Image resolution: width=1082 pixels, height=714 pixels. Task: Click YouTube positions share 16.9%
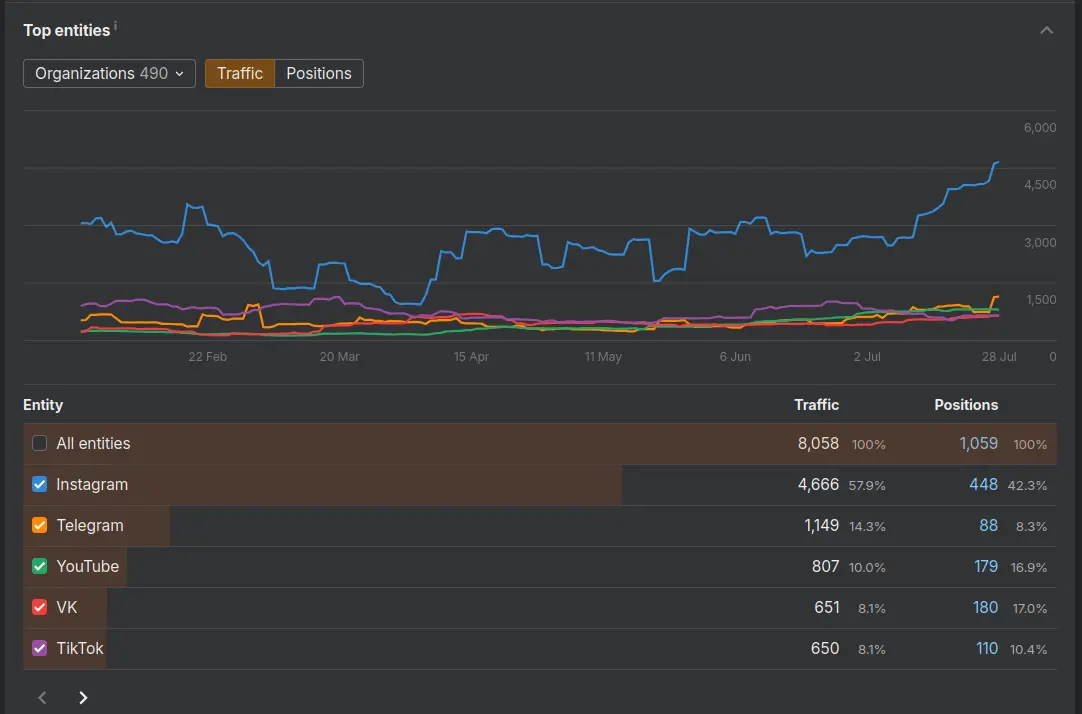pyautogui.click(x=1029, y=568)
